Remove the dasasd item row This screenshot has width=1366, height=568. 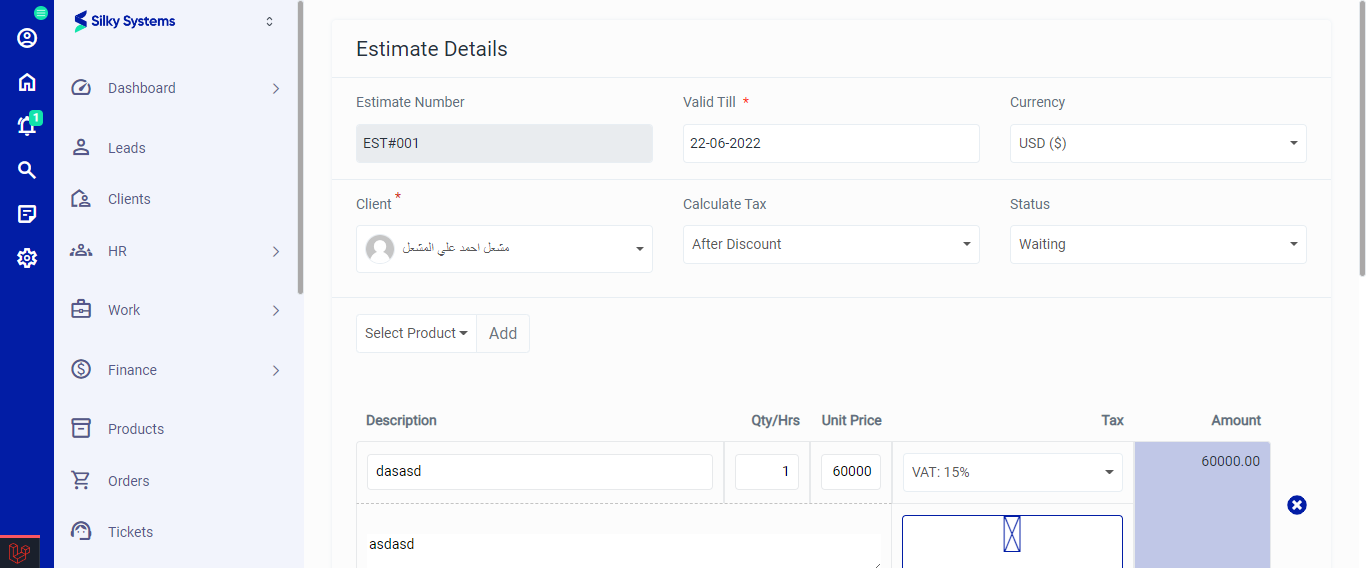[x=1297, y=505]
